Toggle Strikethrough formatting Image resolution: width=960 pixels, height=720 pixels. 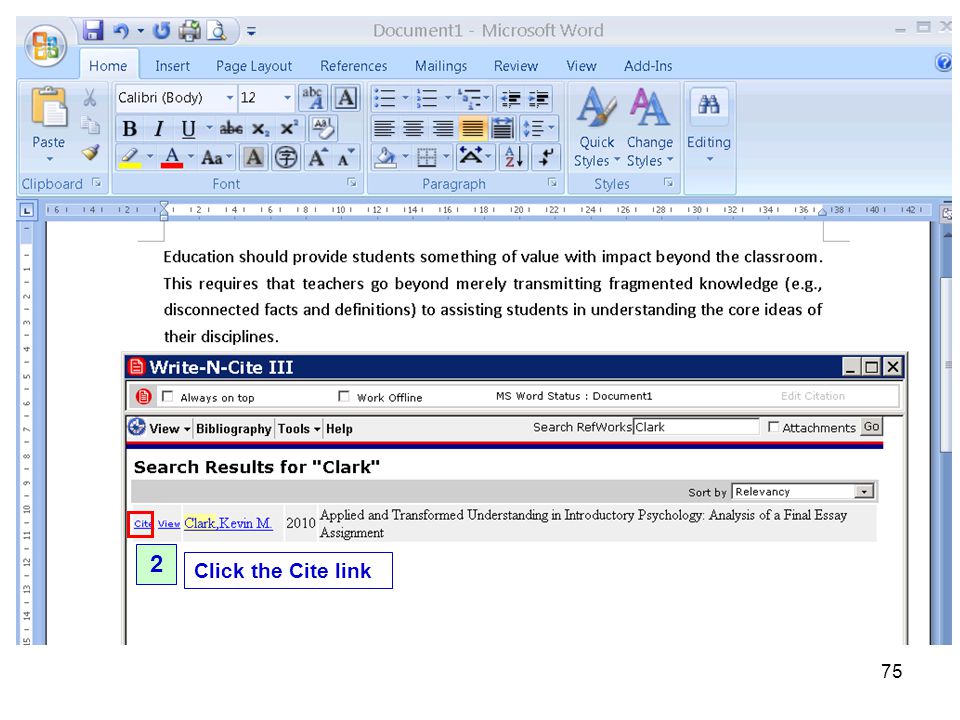click(231, 129)
